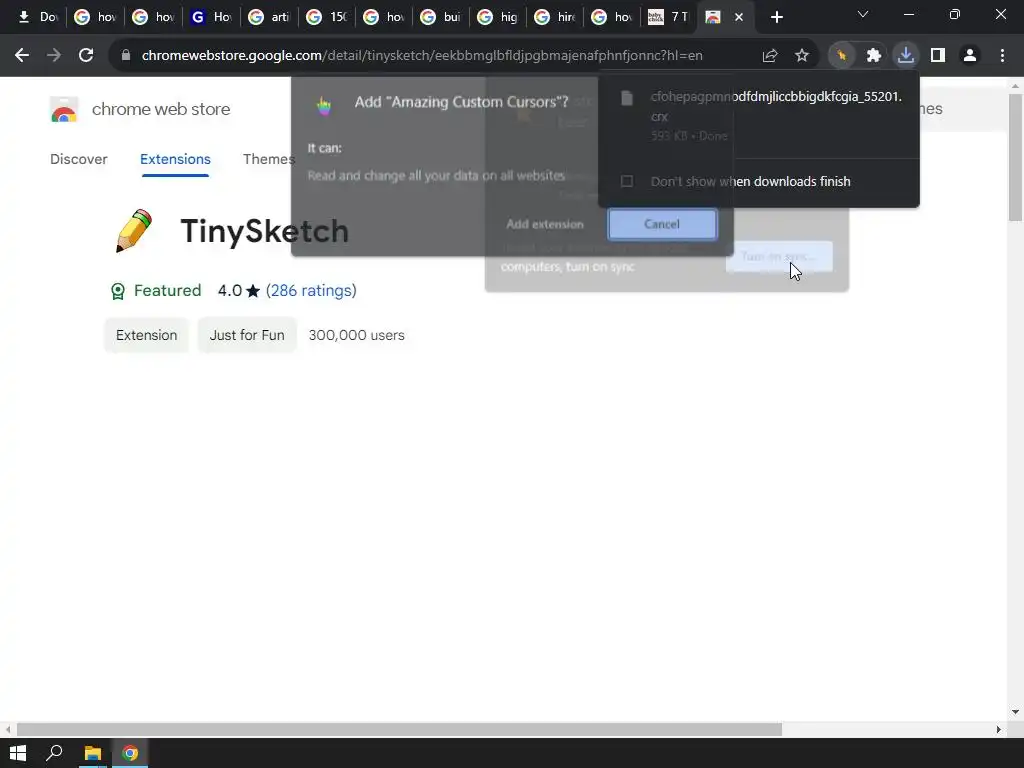Switch to the 'hig' Google tab

pyautogui.click(x=498, y=17)
